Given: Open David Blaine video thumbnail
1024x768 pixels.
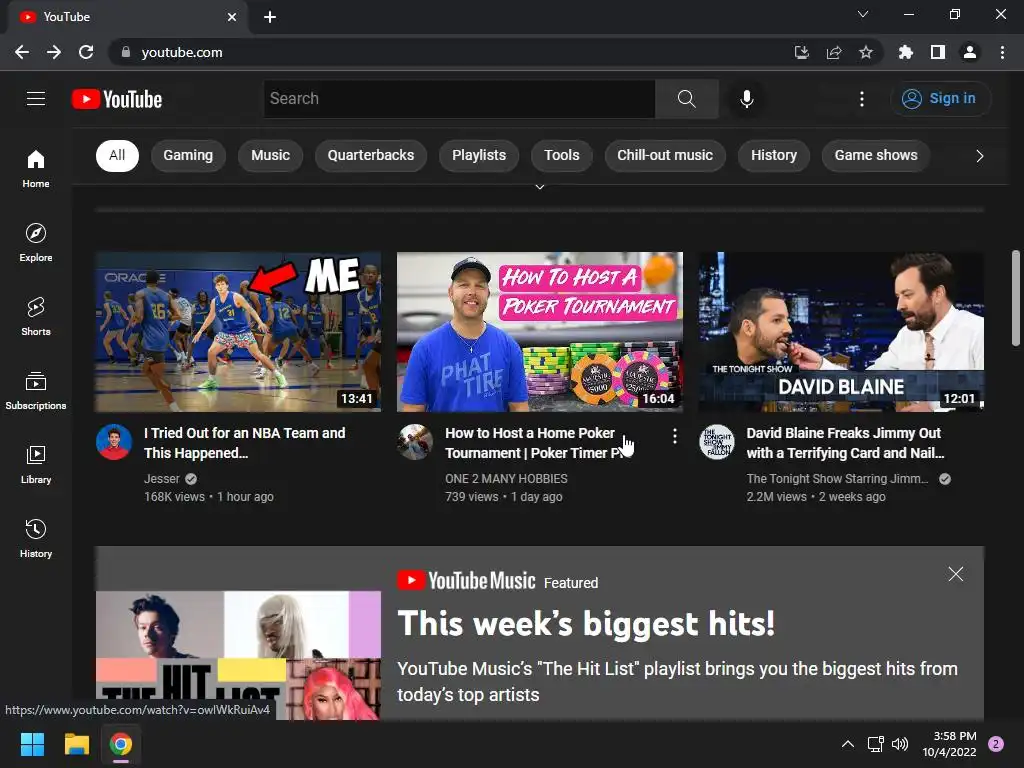Looking at the screenshot, I should click(841, 332).
